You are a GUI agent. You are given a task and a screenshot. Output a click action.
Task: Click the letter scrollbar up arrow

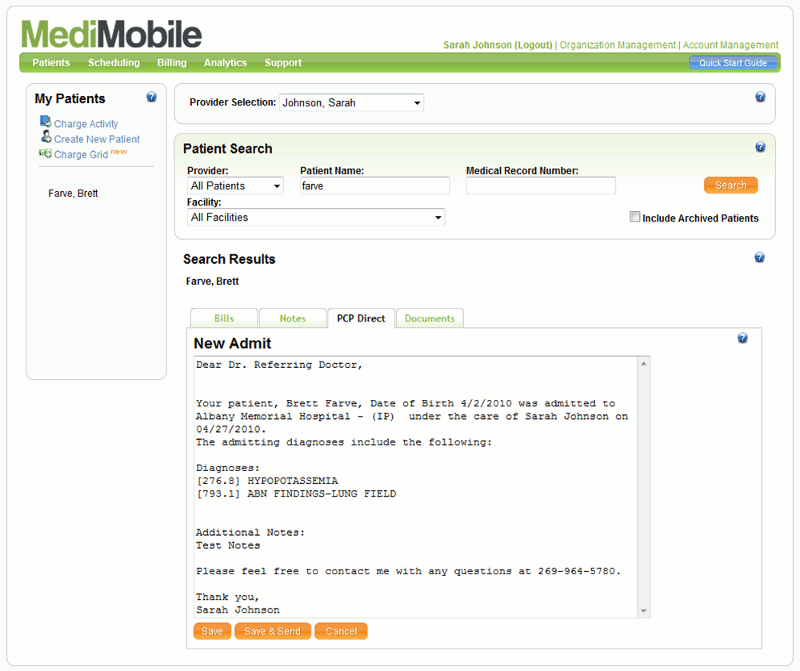(644, 363)
